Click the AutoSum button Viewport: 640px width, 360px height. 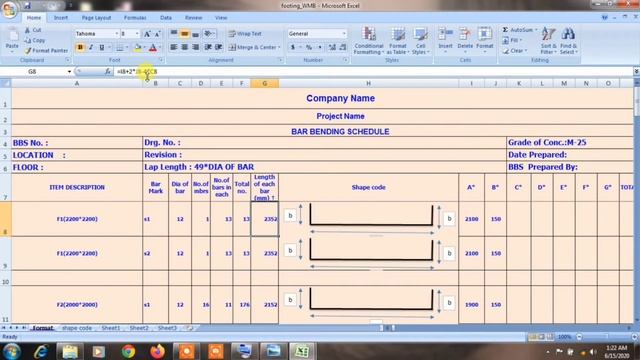pos(518,30)
